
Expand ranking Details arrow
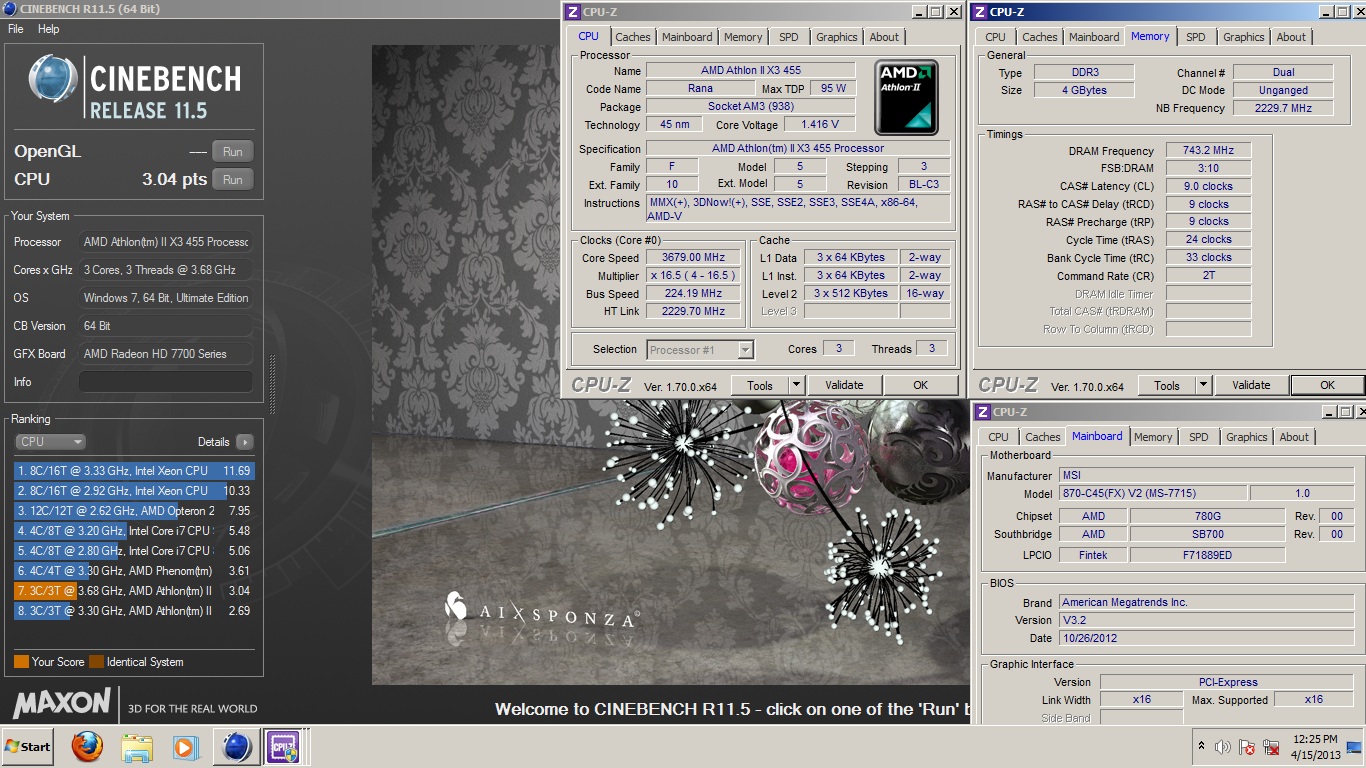click(x=244, y=442)
